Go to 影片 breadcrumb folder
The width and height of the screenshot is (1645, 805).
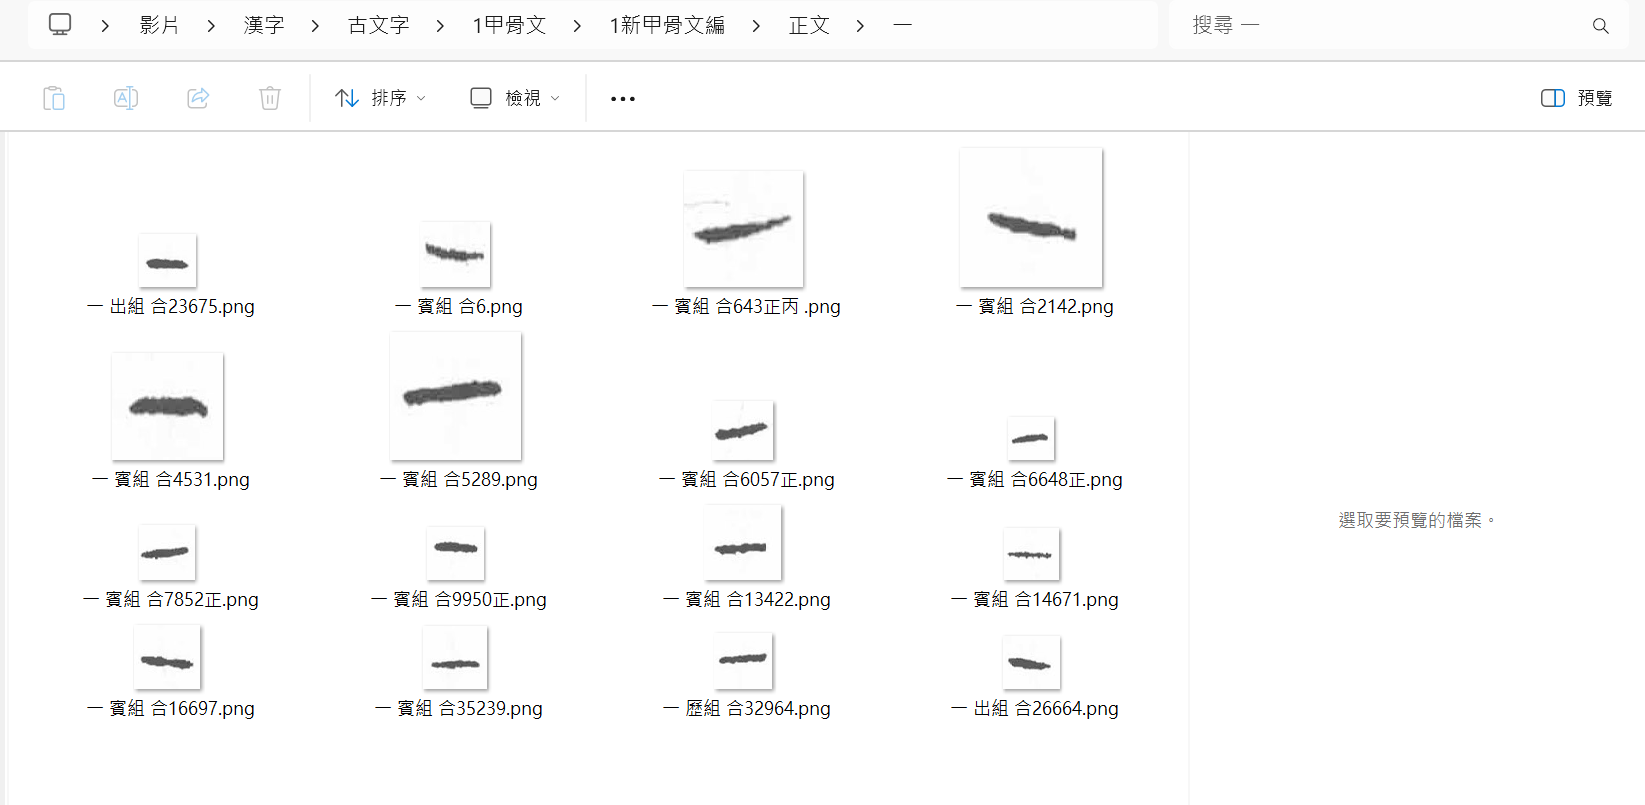[159, 25]
